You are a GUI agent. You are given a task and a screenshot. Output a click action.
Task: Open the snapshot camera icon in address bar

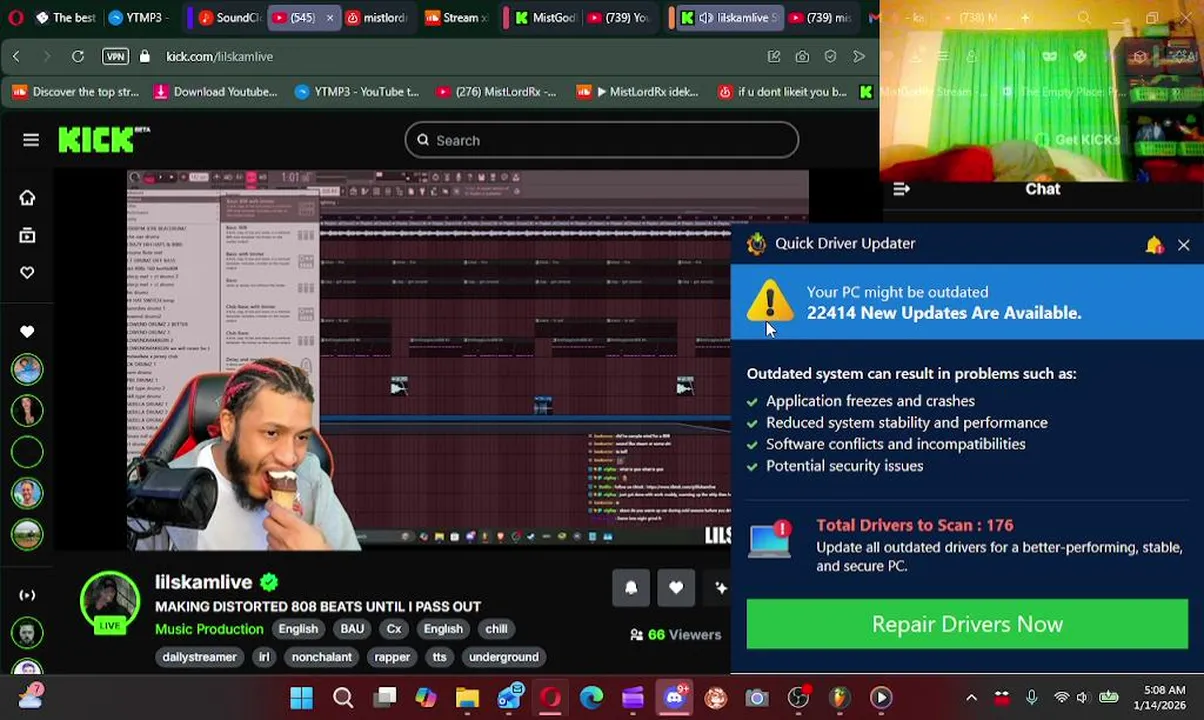802,57
